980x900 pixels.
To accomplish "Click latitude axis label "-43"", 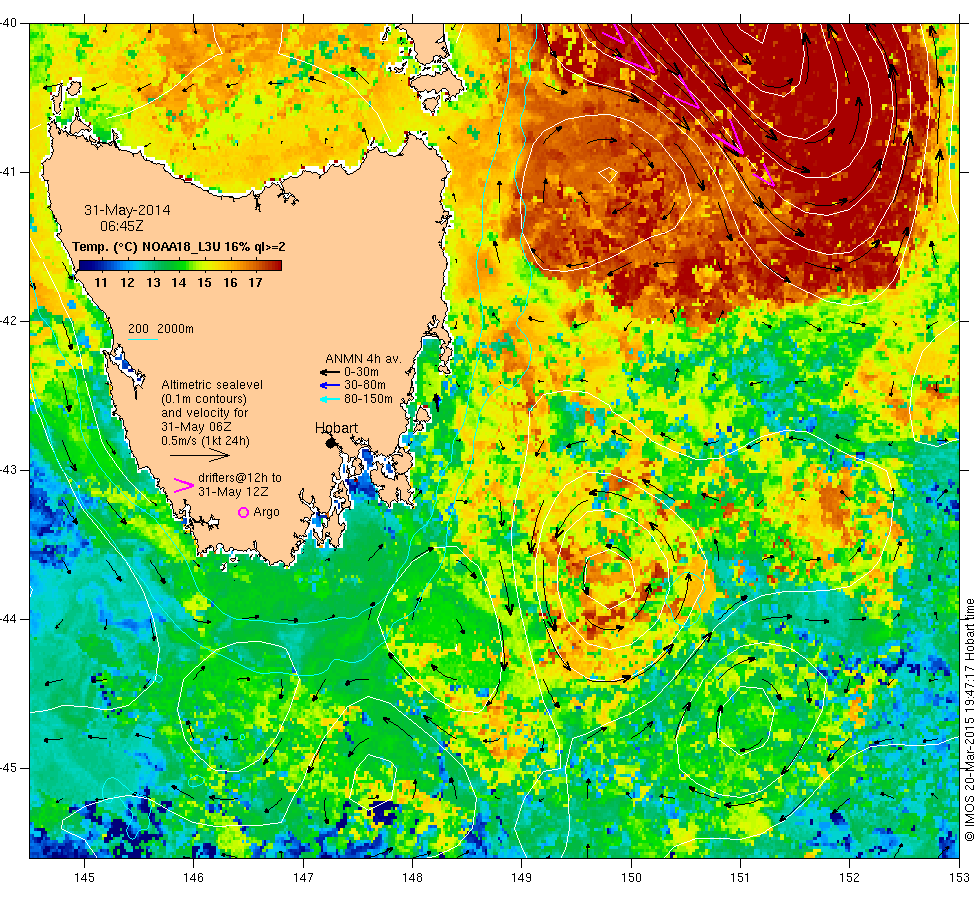I will tap(8, 470).
